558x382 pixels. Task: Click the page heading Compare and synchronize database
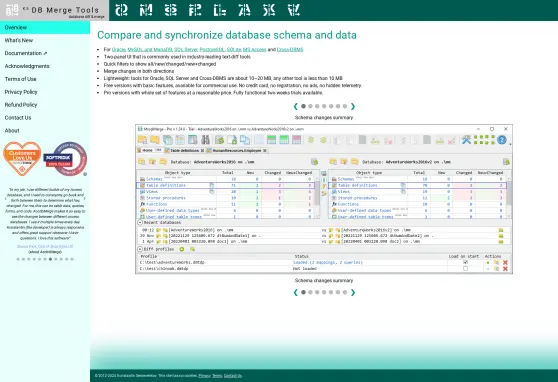[227, 35]
